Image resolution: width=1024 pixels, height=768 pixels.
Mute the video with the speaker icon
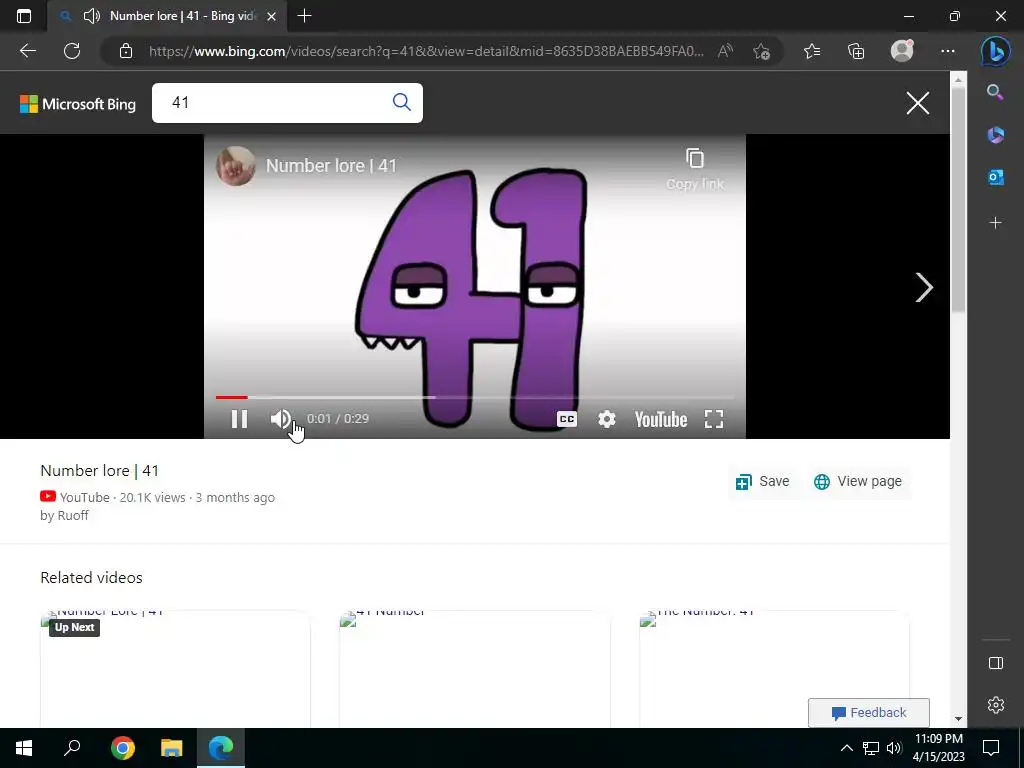(280, 419)
